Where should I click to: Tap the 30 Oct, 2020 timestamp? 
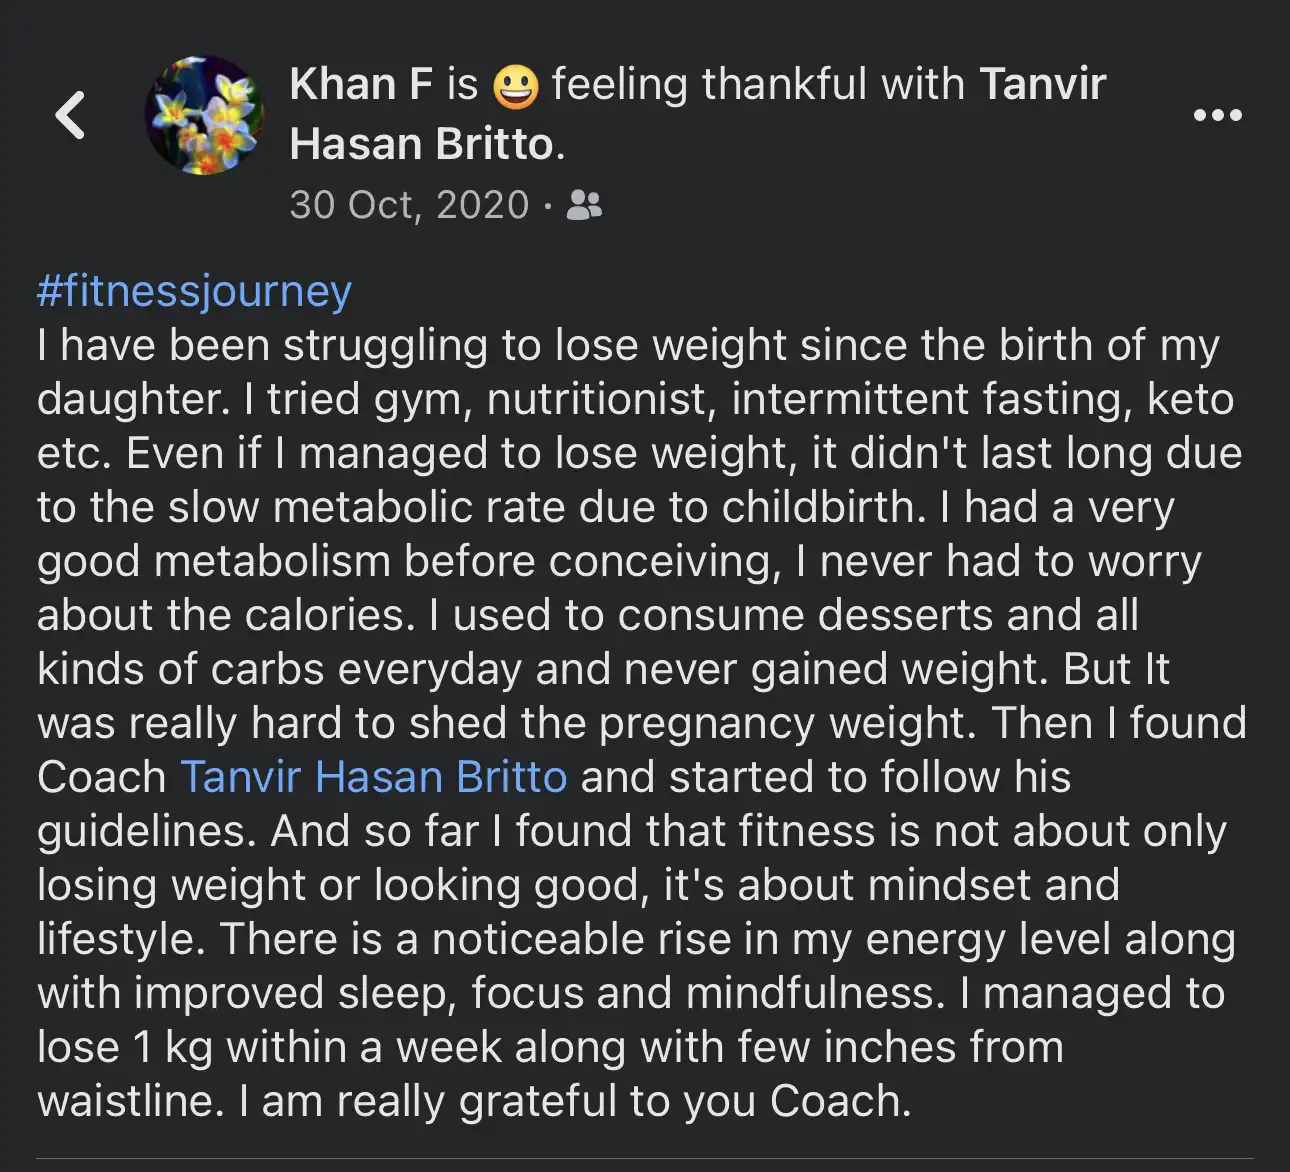pyautogui.click(x=409, y=205)
